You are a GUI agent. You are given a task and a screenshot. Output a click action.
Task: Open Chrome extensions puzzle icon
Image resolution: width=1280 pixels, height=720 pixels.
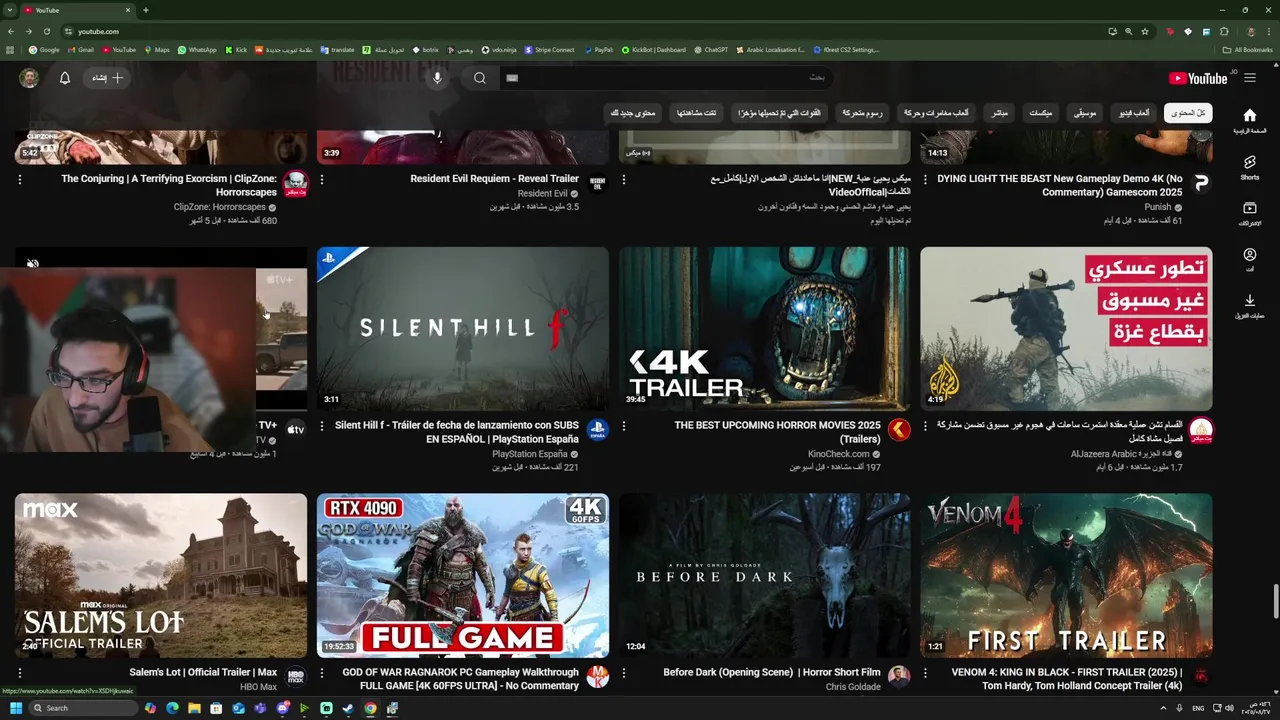(x=1224, y=31)
